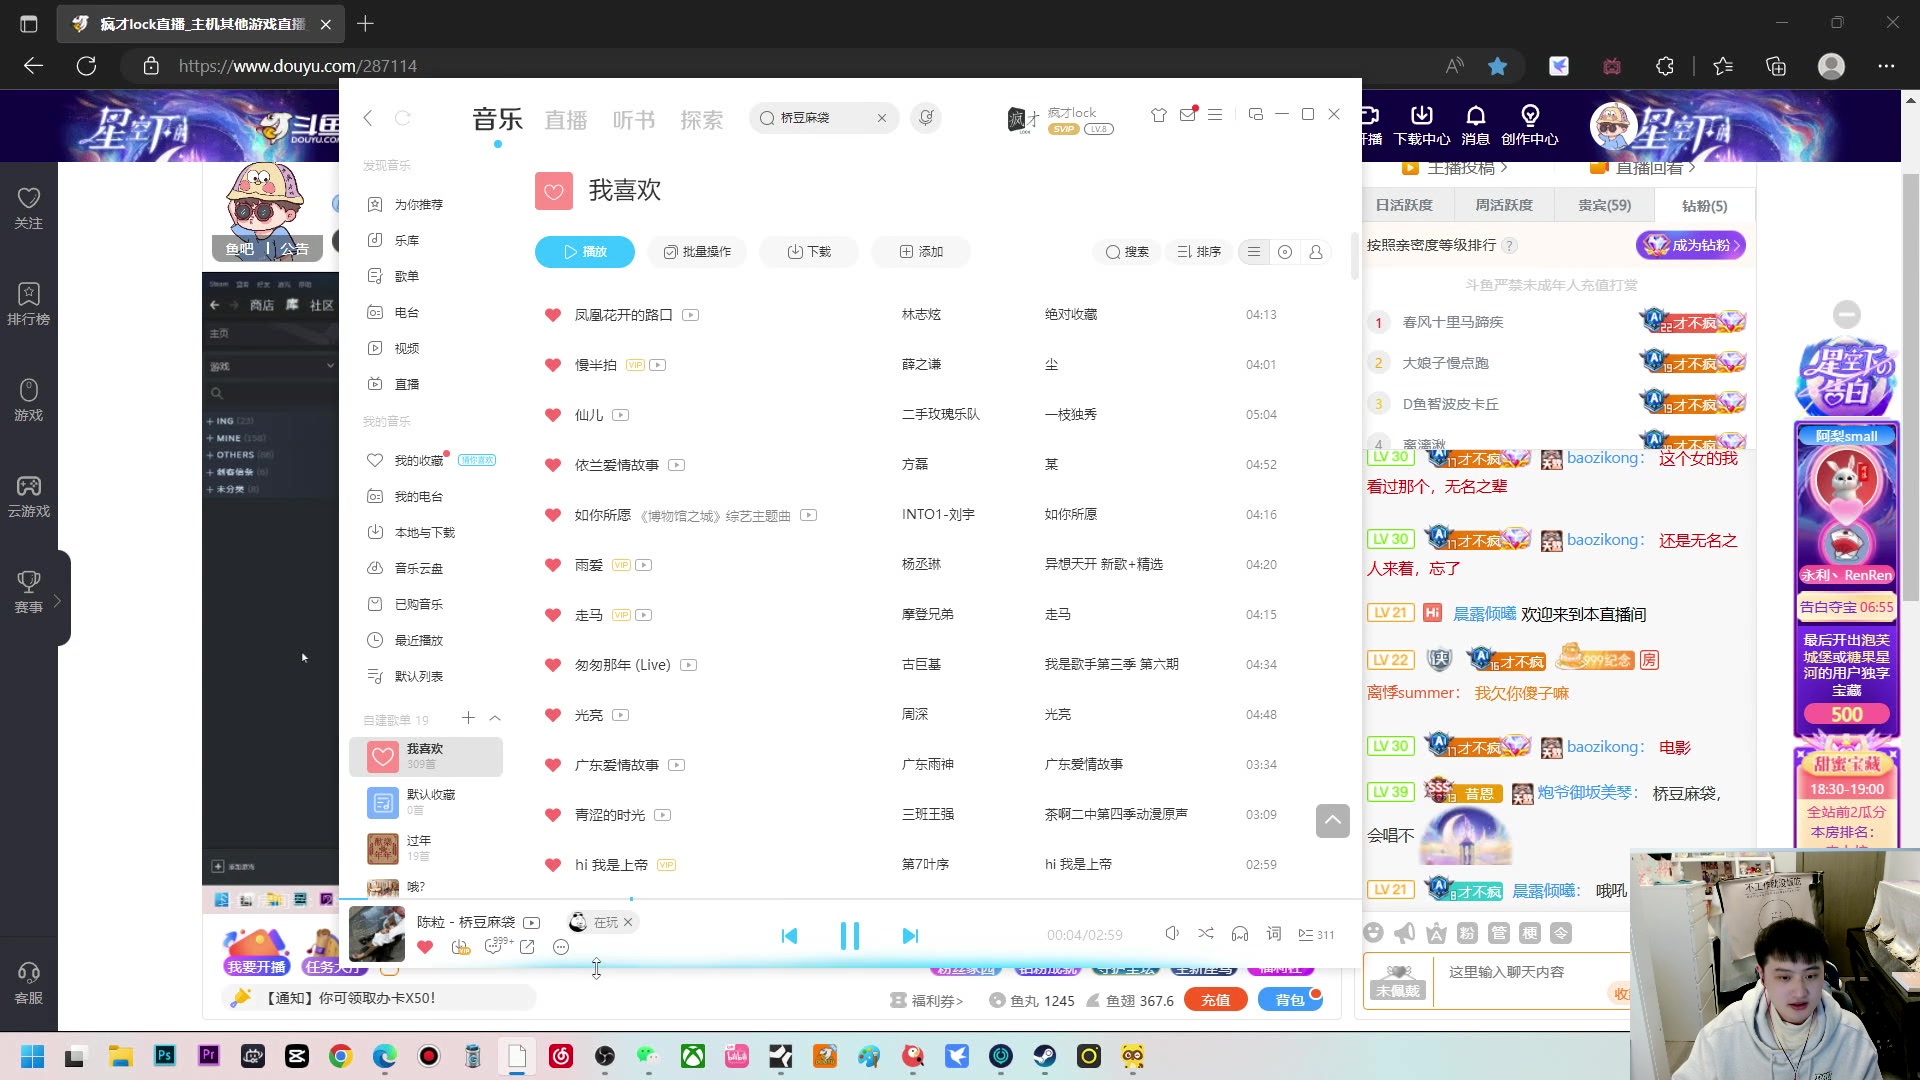1920x1080 pixels.
Task: Open the message mailbox icon
Action: point(1188,114)
